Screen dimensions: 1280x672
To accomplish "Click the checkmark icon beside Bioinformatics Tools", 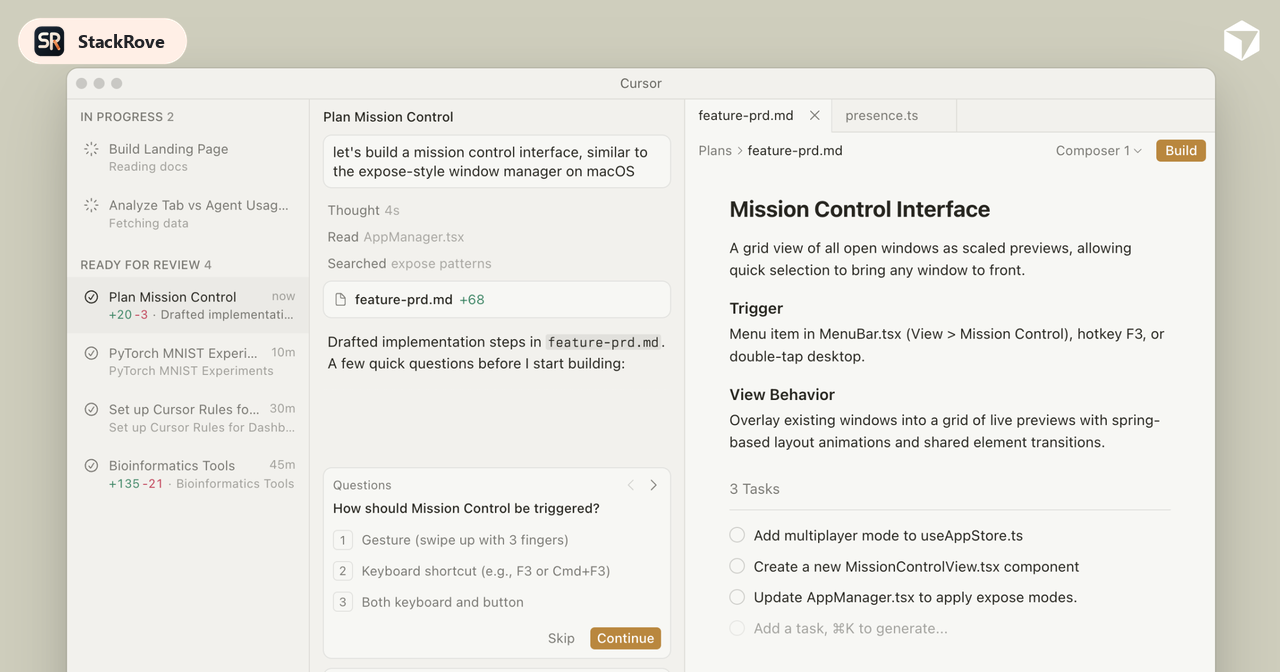I will 90,466.
